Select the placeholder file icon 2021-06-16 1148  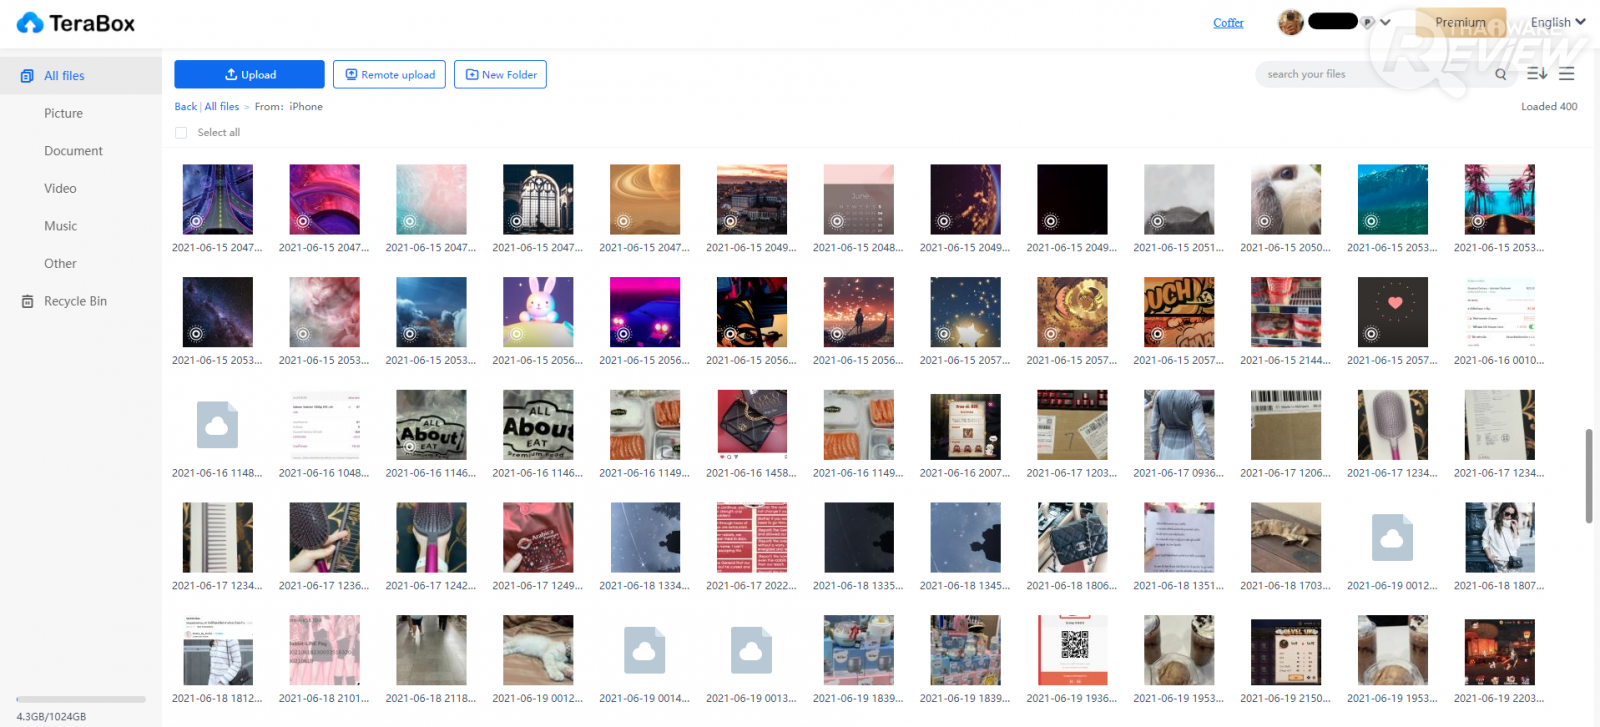coord(217,425)
